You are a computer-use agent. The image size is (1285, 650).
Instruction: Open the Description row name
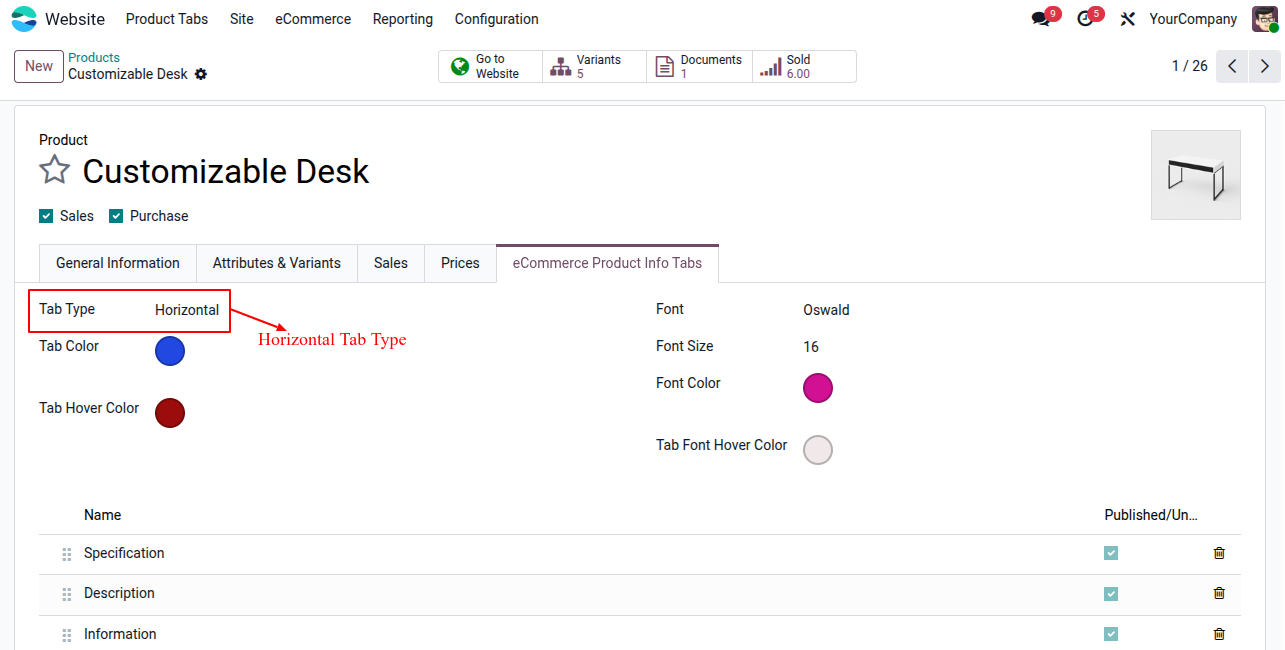119,593
